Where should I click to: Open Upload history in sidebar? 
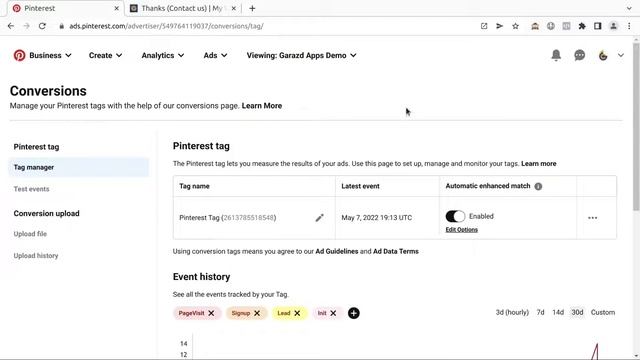[x=36, y=256]
